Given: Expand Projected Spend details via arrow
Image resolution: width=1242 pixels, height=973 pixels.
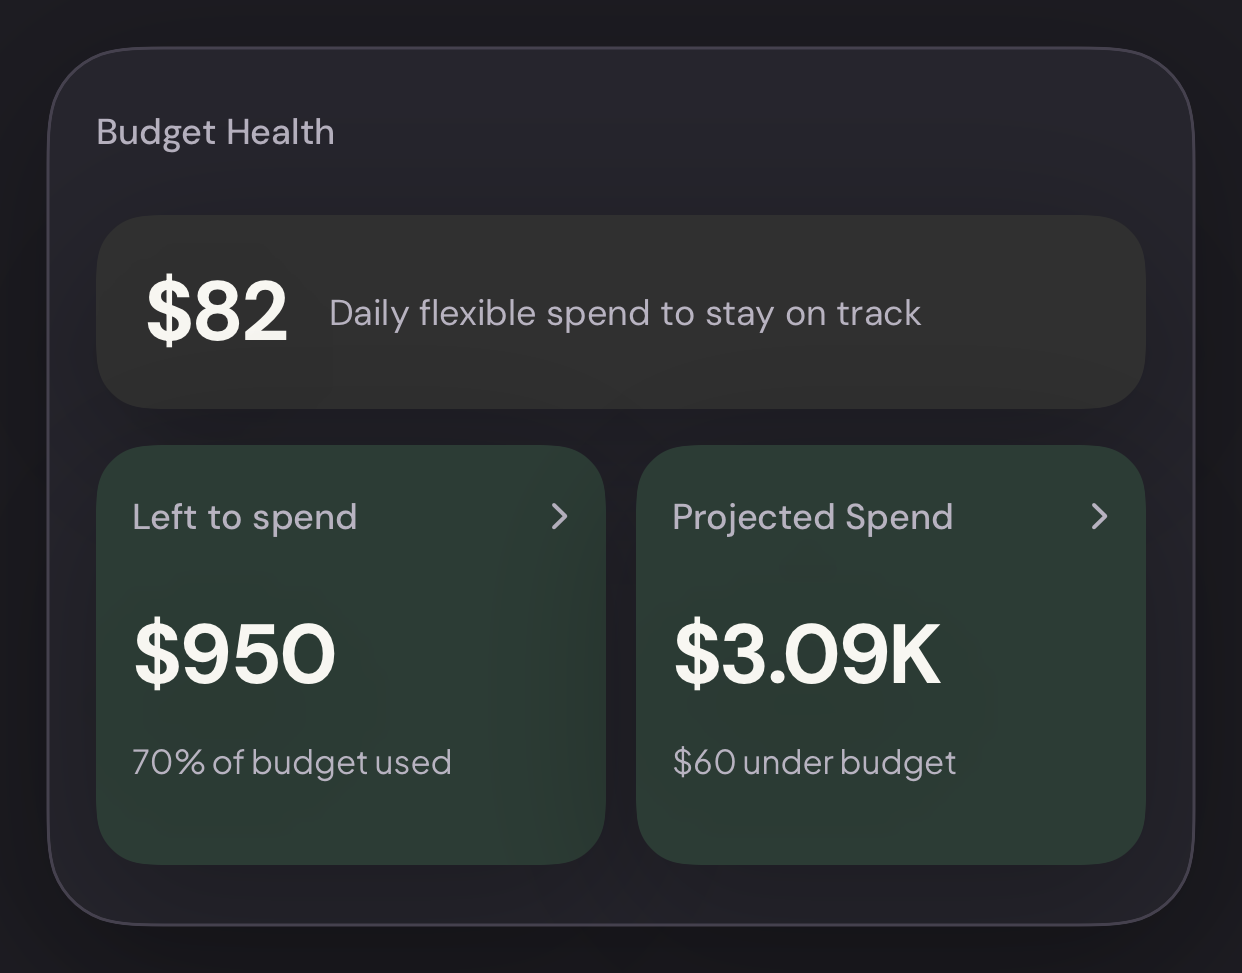Looking at the screenshot, I should pos(1099,516).
